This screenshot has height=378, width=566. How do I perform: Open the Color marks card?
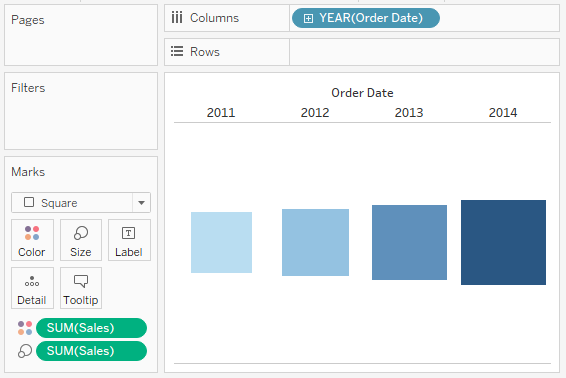[32, 240]
